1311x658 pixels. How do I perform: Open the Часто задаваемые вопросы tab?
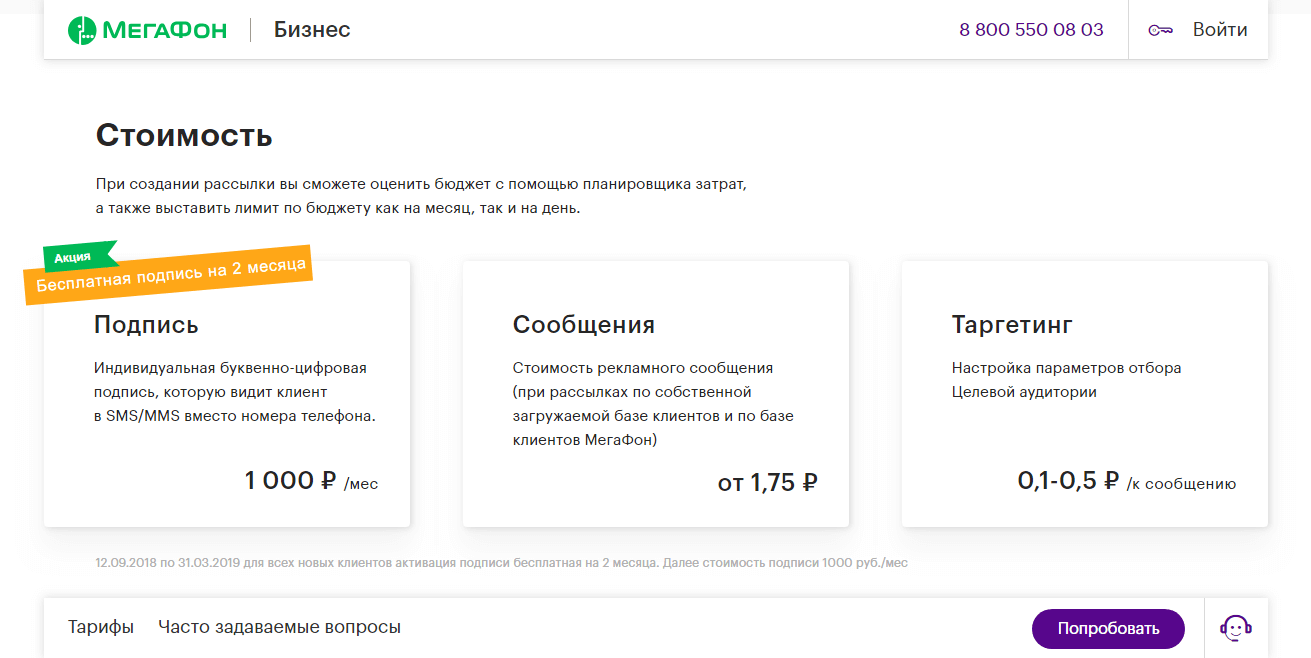click(x=279, y=628)
